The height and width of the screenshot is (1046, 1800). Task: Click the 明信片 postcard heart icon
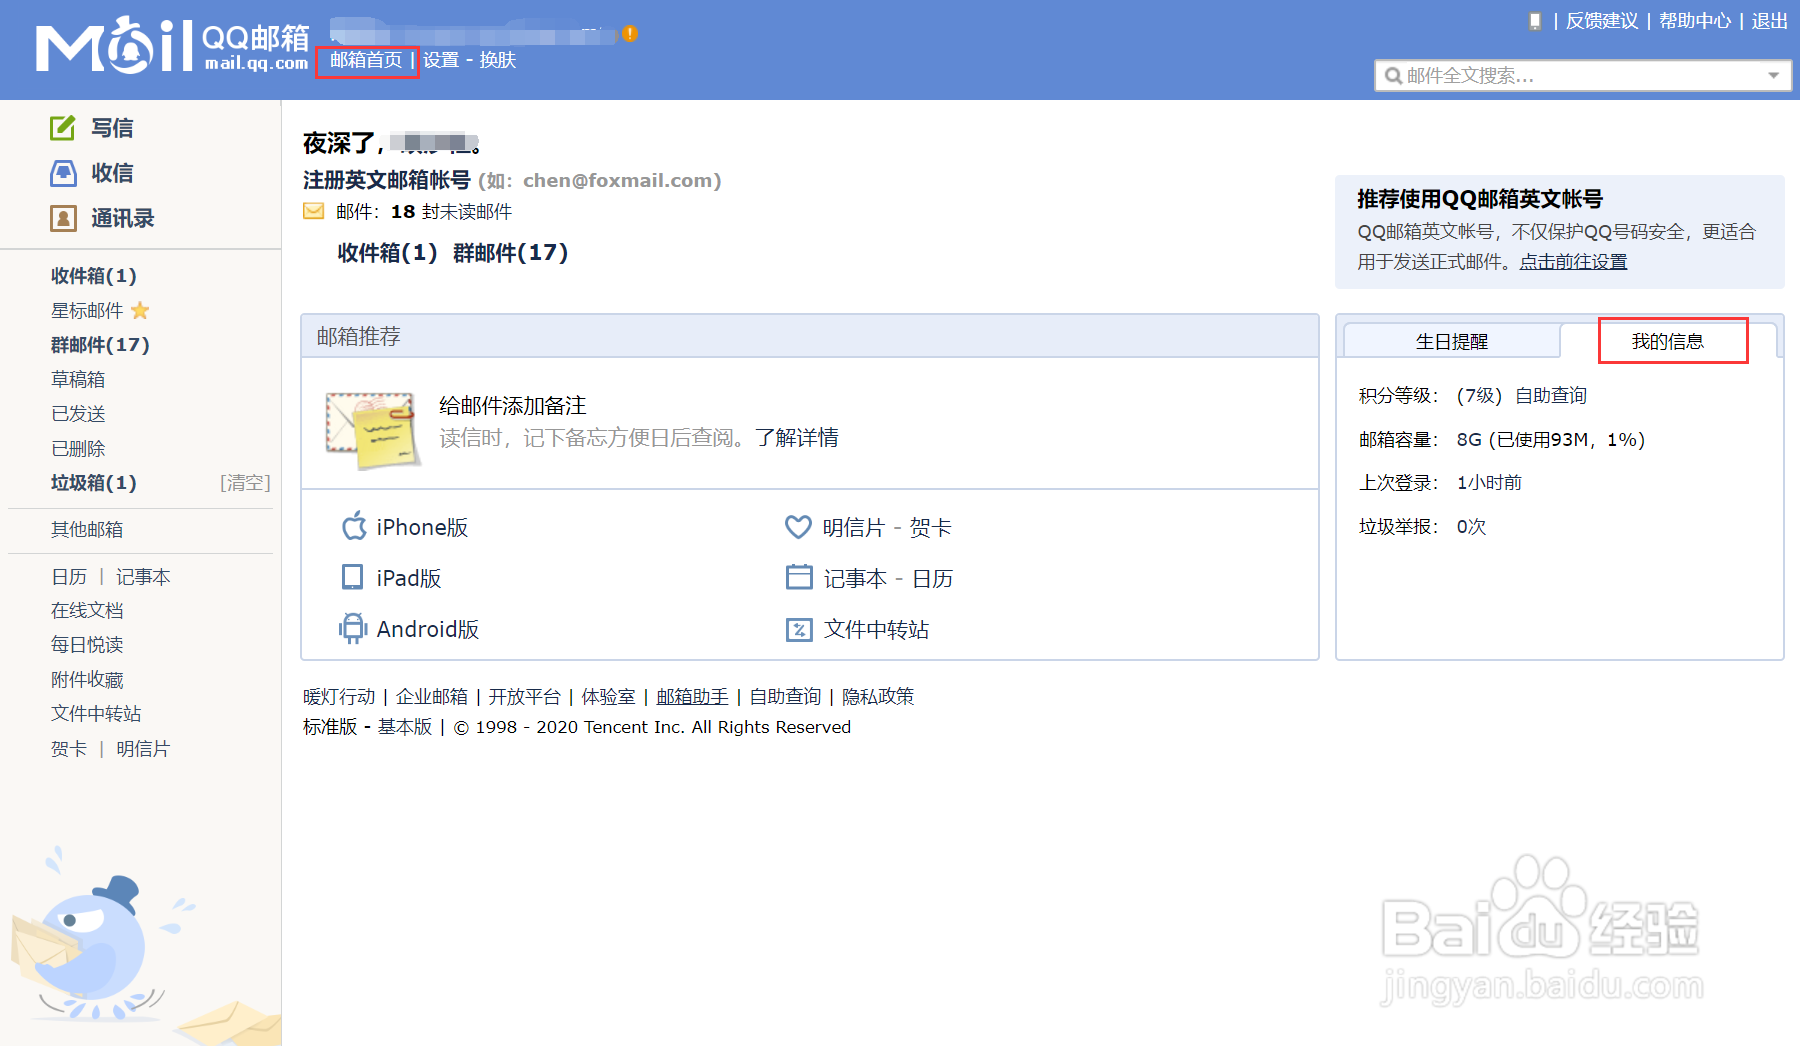tap(797, 526)
